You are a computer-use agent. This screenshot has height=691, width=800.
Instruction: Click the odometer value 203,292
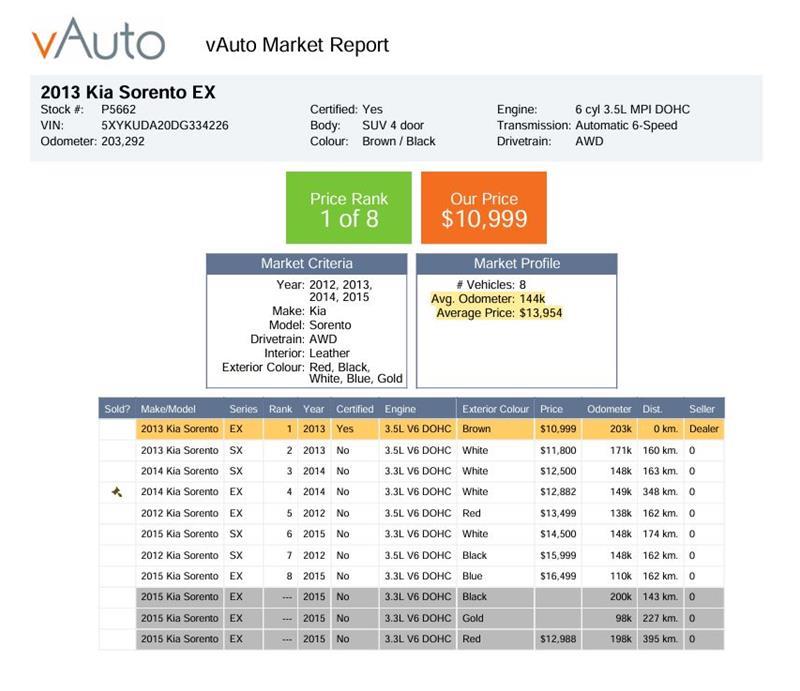[x=122, y=141]
